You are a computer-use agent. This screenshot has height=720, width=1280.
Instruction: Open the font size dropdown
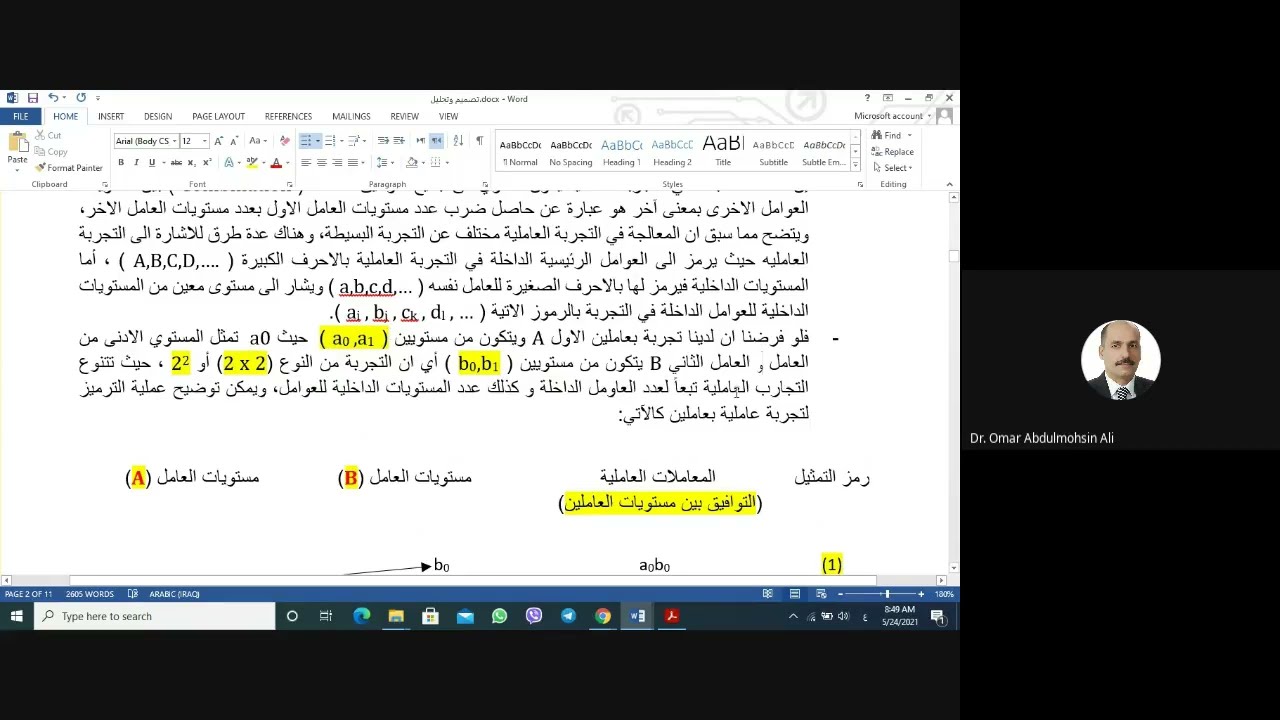[x=204, y=141]
